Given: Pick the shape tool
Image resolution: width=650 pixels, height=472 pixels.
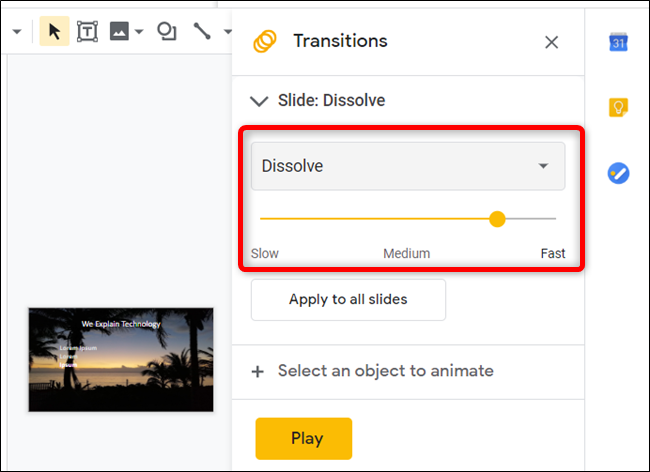Looking at the screenshot, I should tap(167, 32).
